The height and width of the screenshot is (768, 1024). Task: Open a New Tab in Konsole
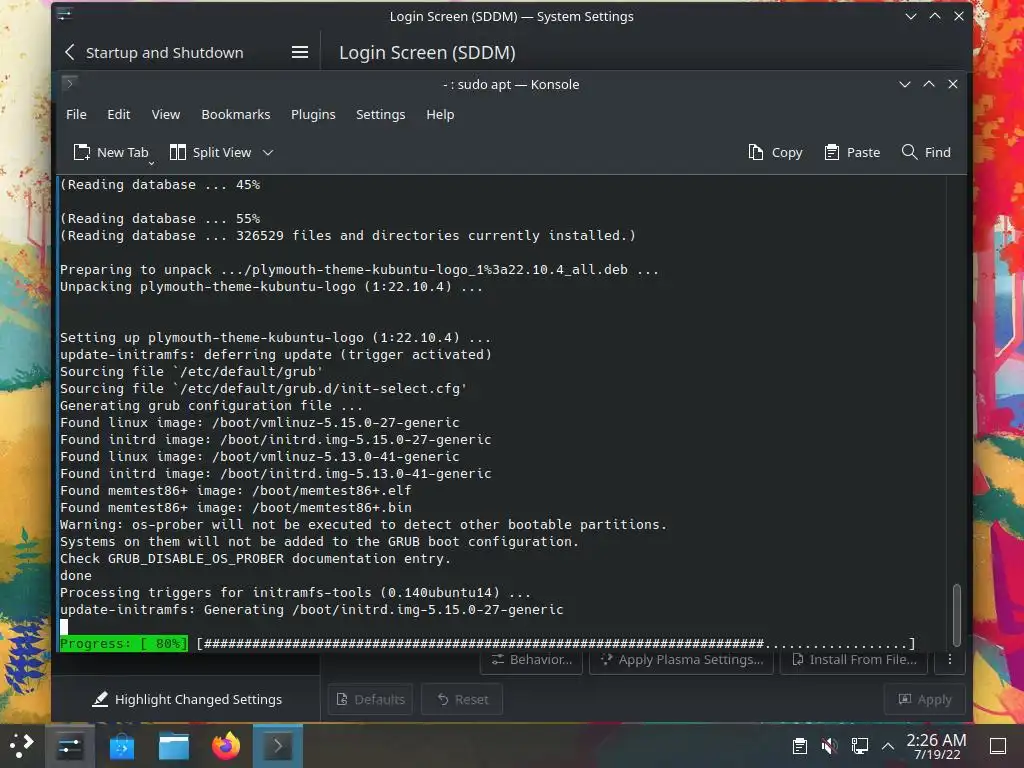click(111, 152)
